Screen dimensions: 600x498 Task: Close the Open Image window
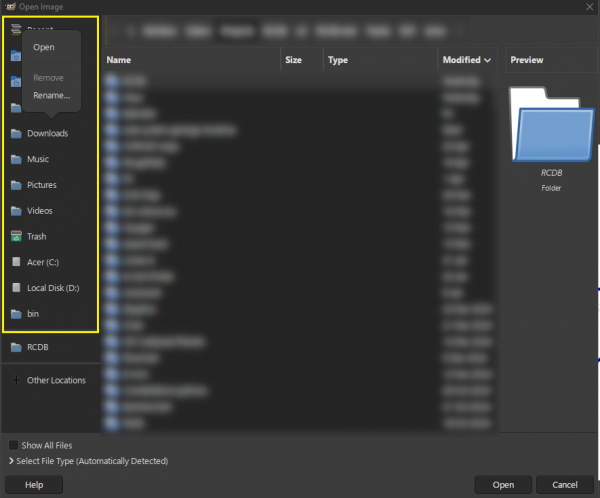[x=590, y=7]
